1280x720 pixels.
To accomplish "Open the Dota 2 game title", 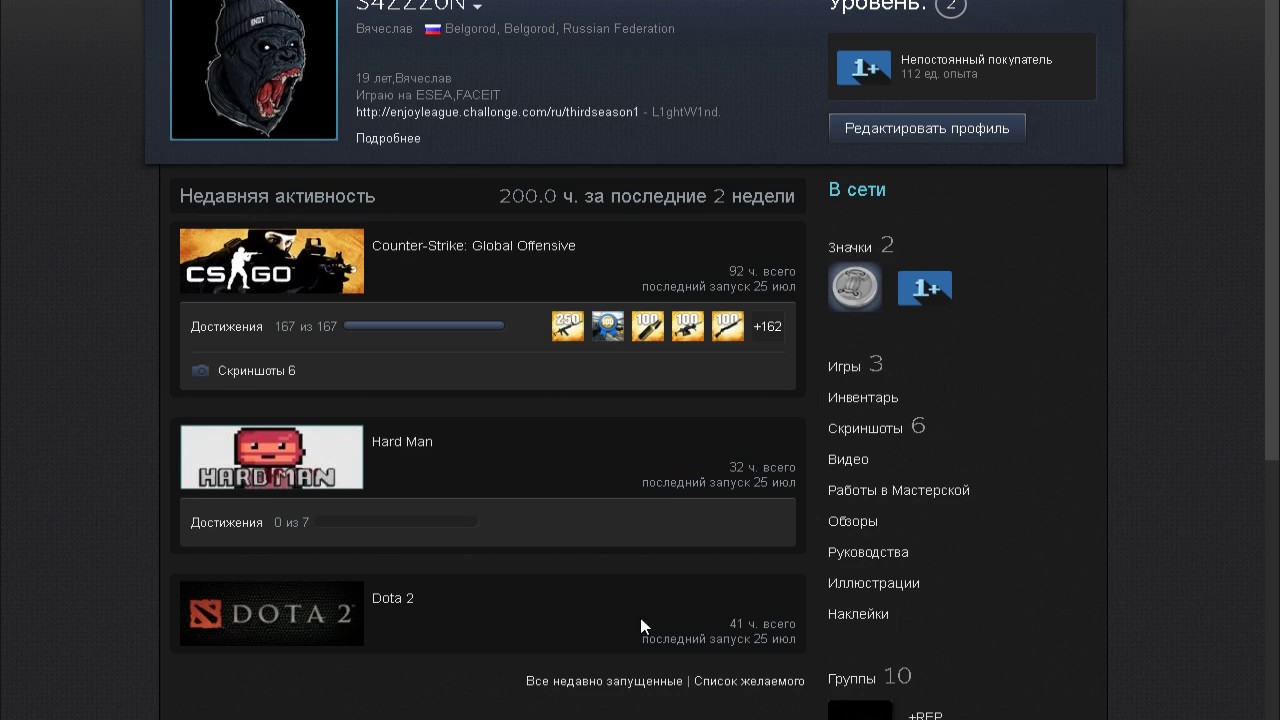I will [393, 598].
